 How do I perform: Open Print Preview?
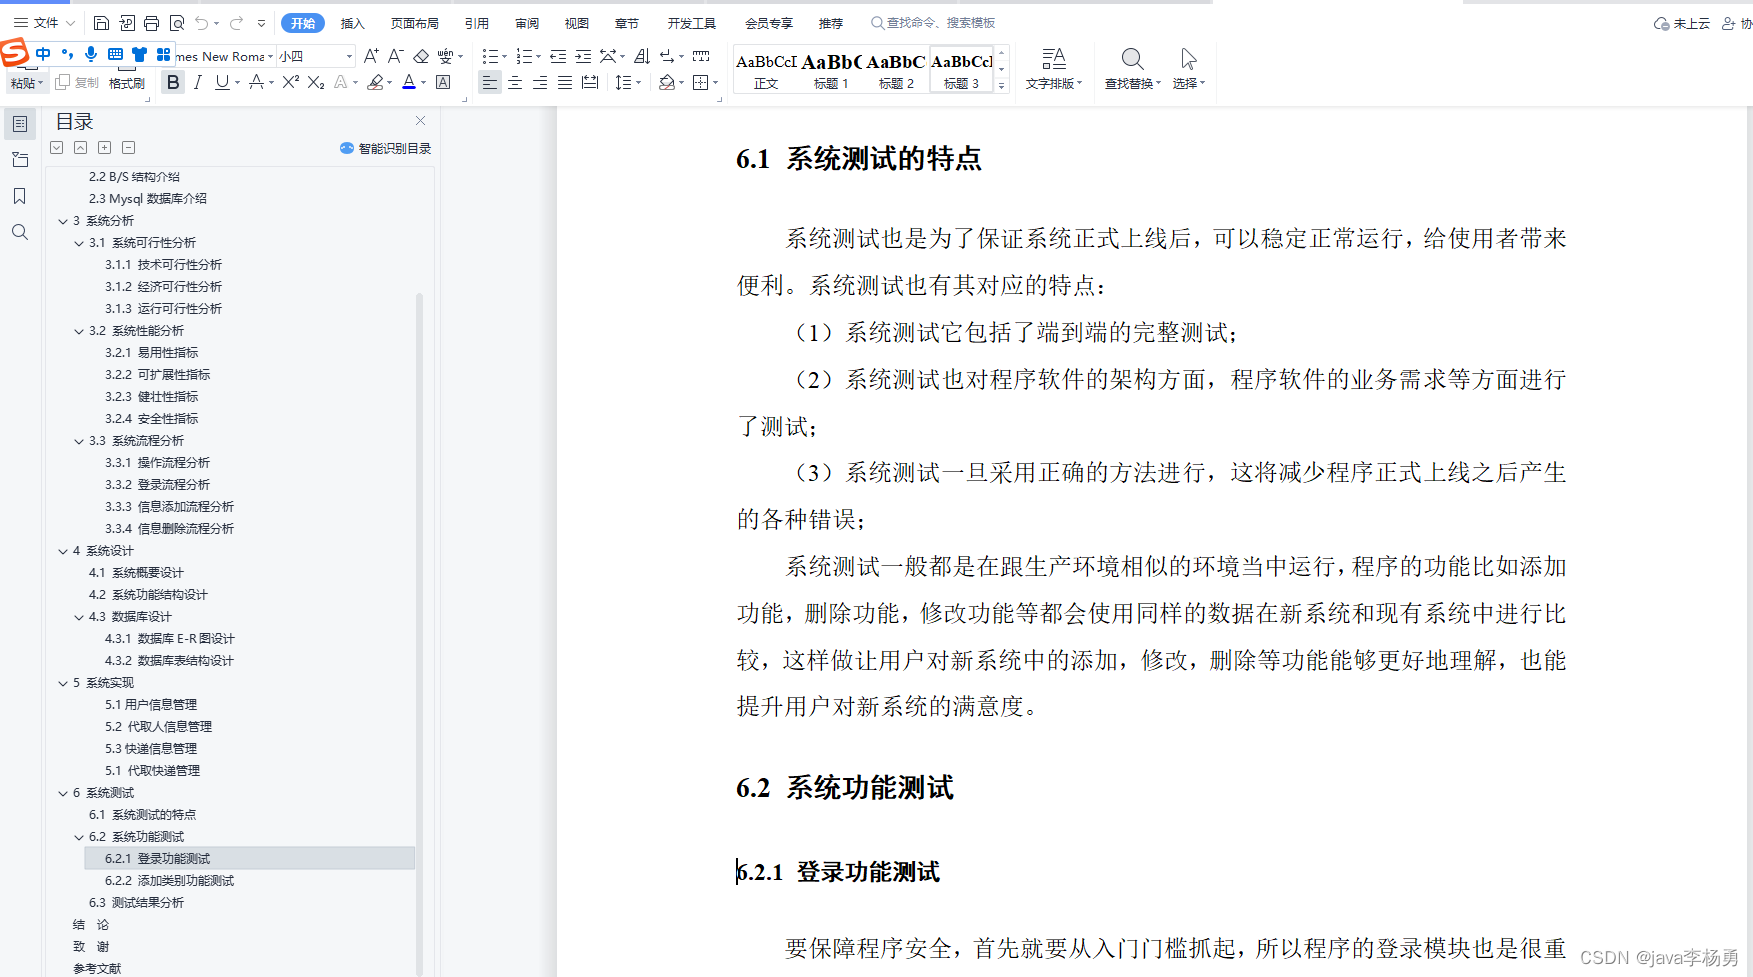(177, 23)
